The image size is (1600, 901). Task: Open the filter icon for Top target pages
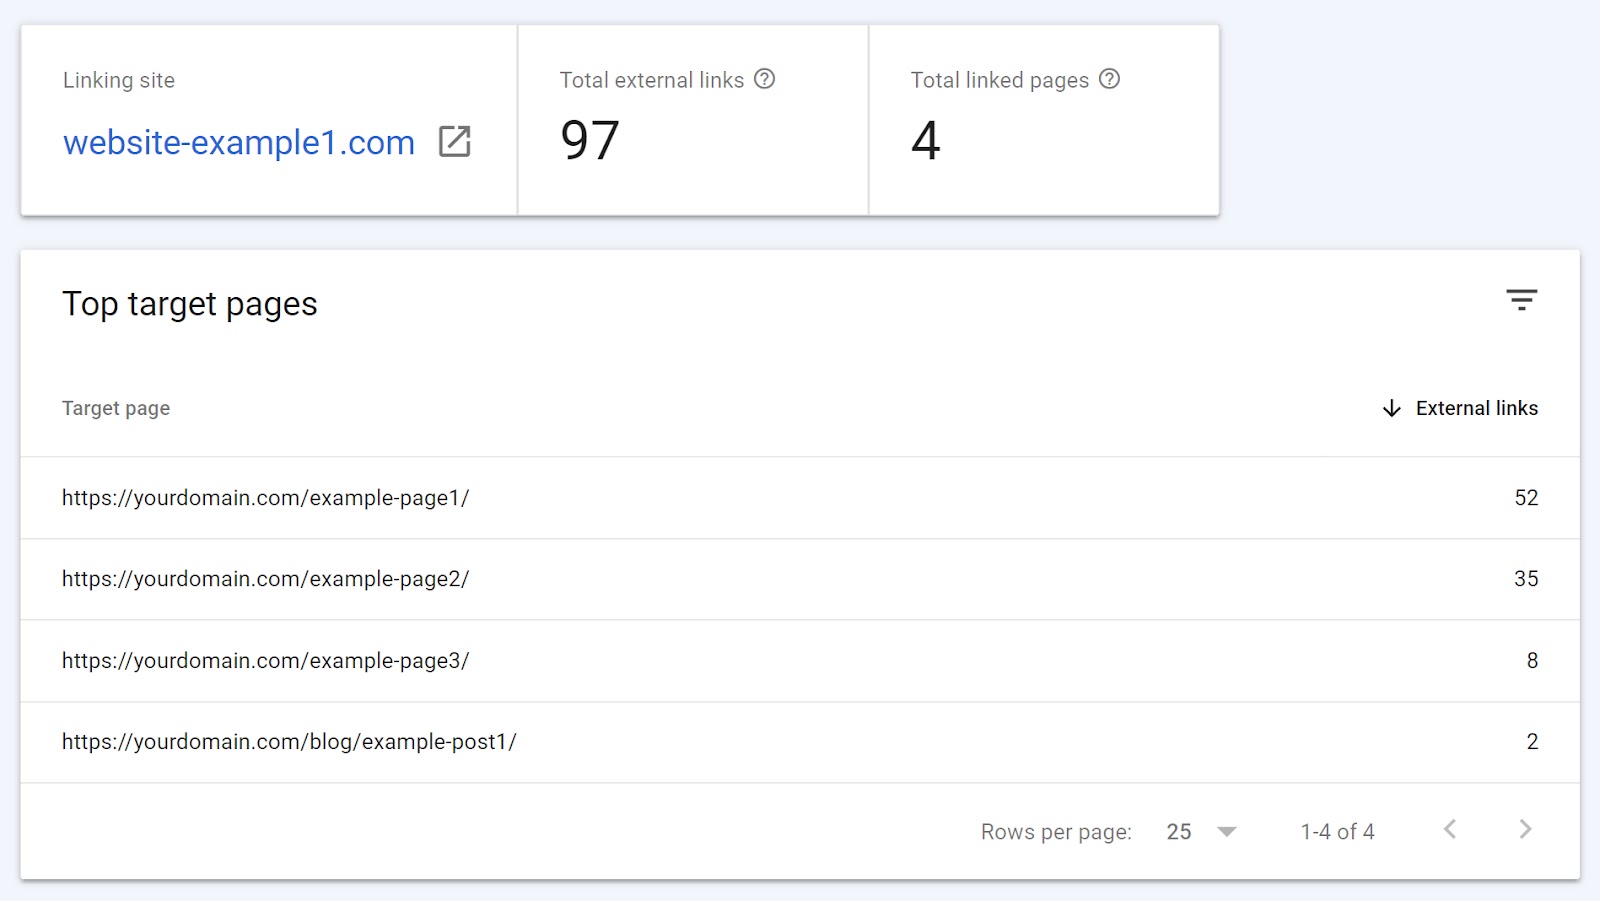tap(1521, 299)
